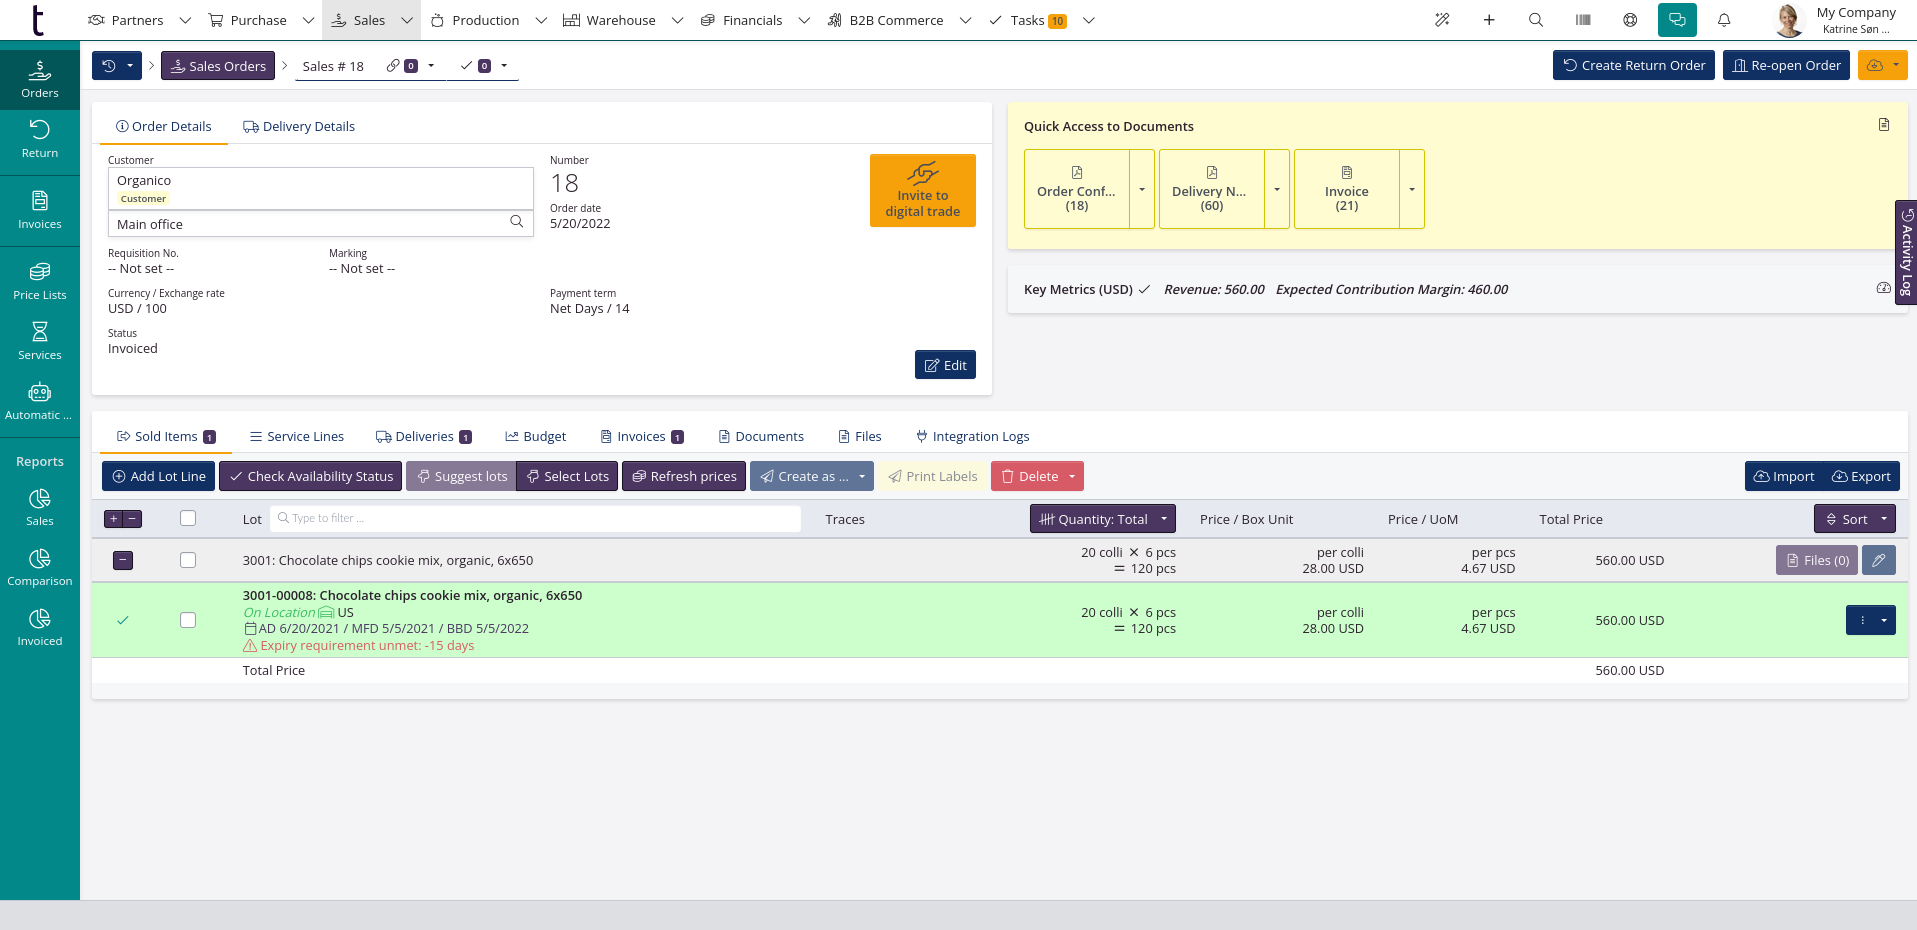Open the chat messages icon
Image resolution: width=1917 pixels, height=930 pixels.
(1677, 20)
